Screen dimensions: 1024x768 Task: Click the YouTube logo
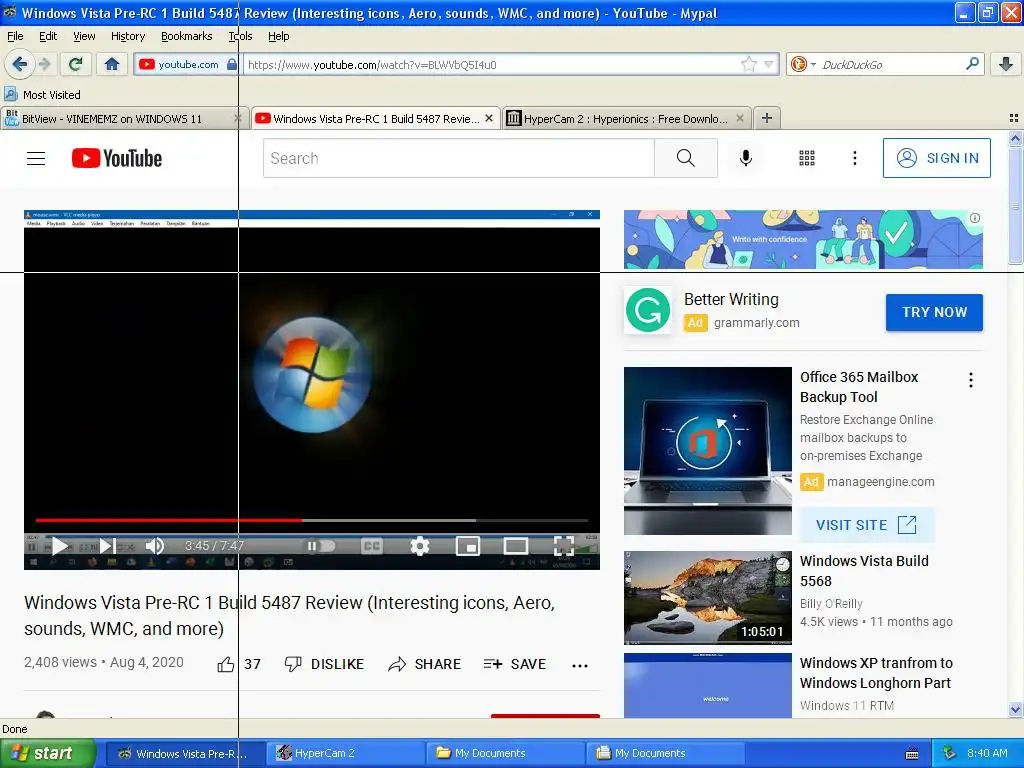point(117,158)
